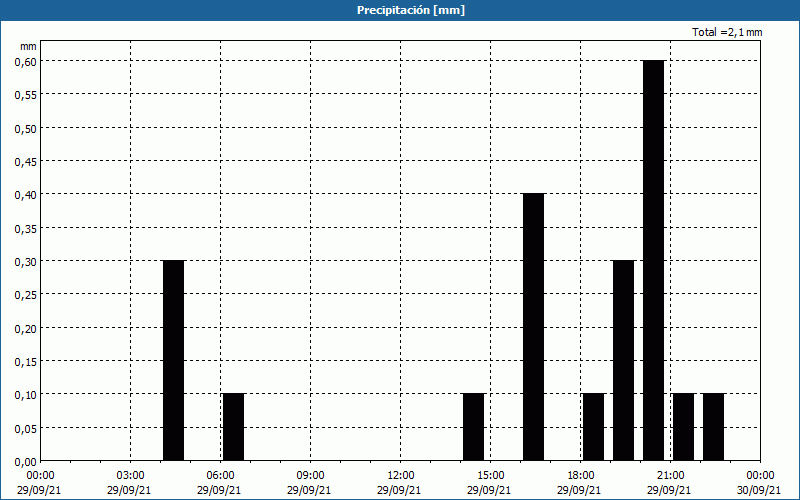Select the 0,30 mm bar after 19:00
Screen dimensions: 800x500
(x=623, y=360)
